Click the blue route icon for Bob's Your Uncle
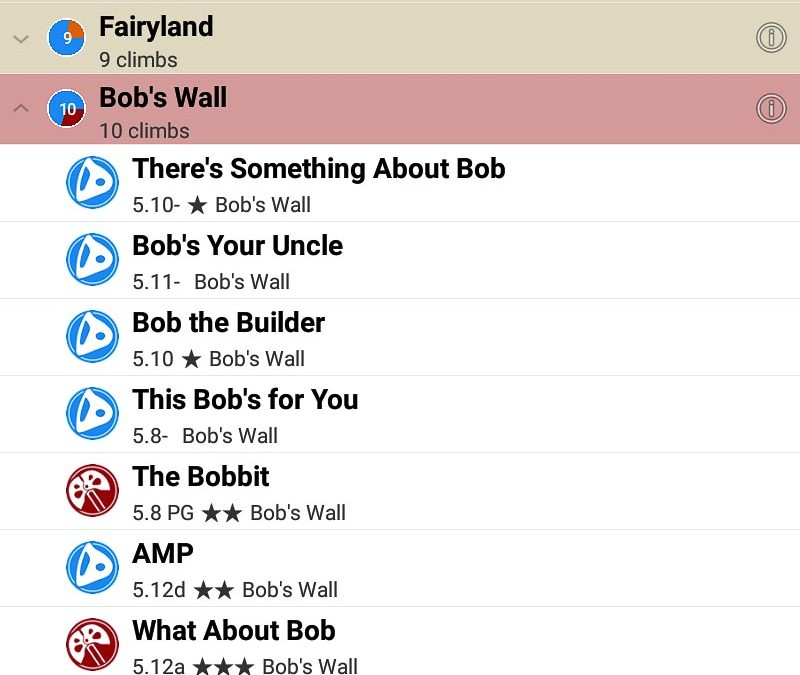This screenshot has width=800, height=675. pos(92,260)
